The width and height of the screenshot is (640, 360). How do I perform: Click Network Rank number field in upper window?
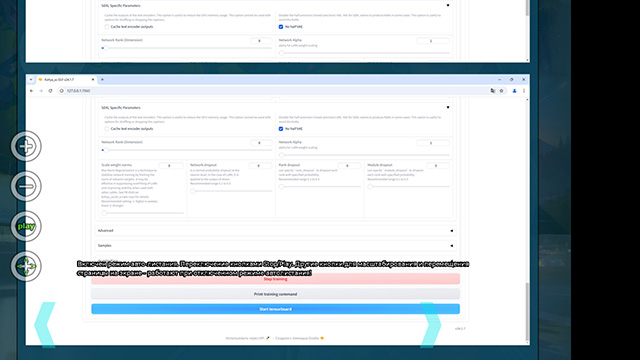[x=261, y=41]
